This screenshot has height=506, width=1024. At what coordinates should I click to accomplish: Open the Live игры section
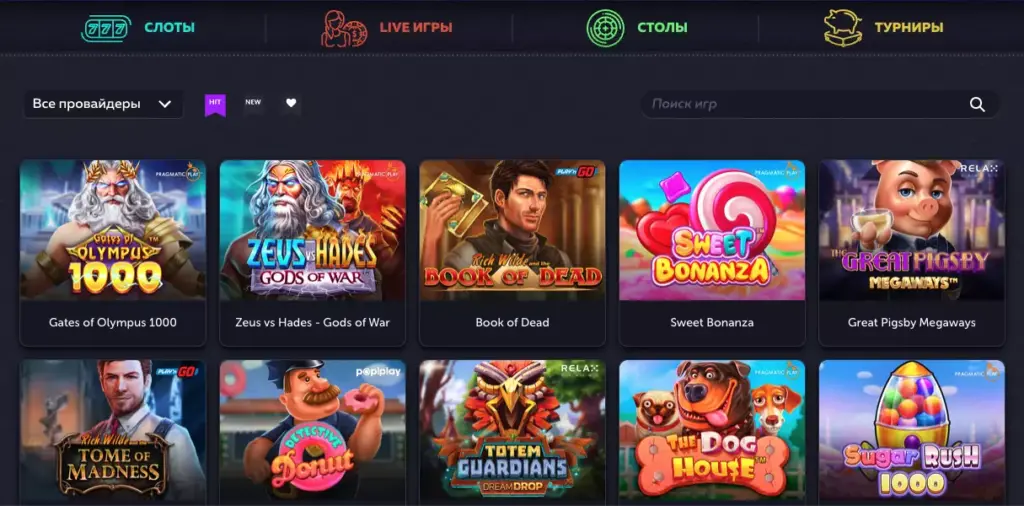pyautogui.click(x=416, y=27)
